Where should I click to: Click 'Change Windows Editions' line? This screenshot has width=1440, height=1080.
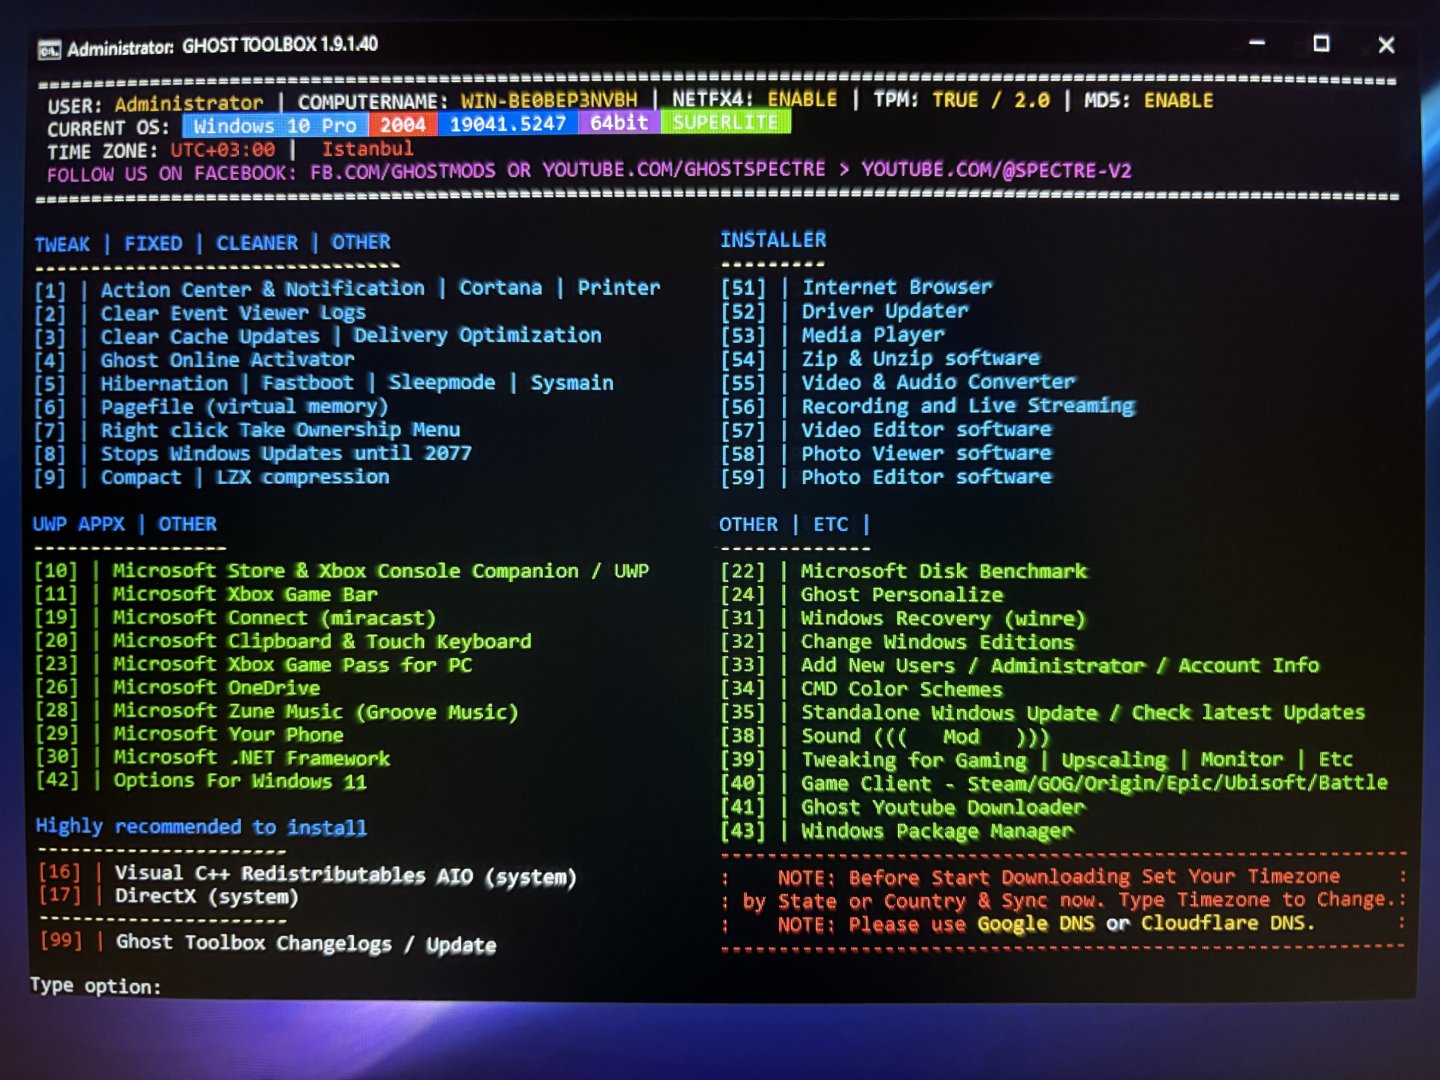938,642
